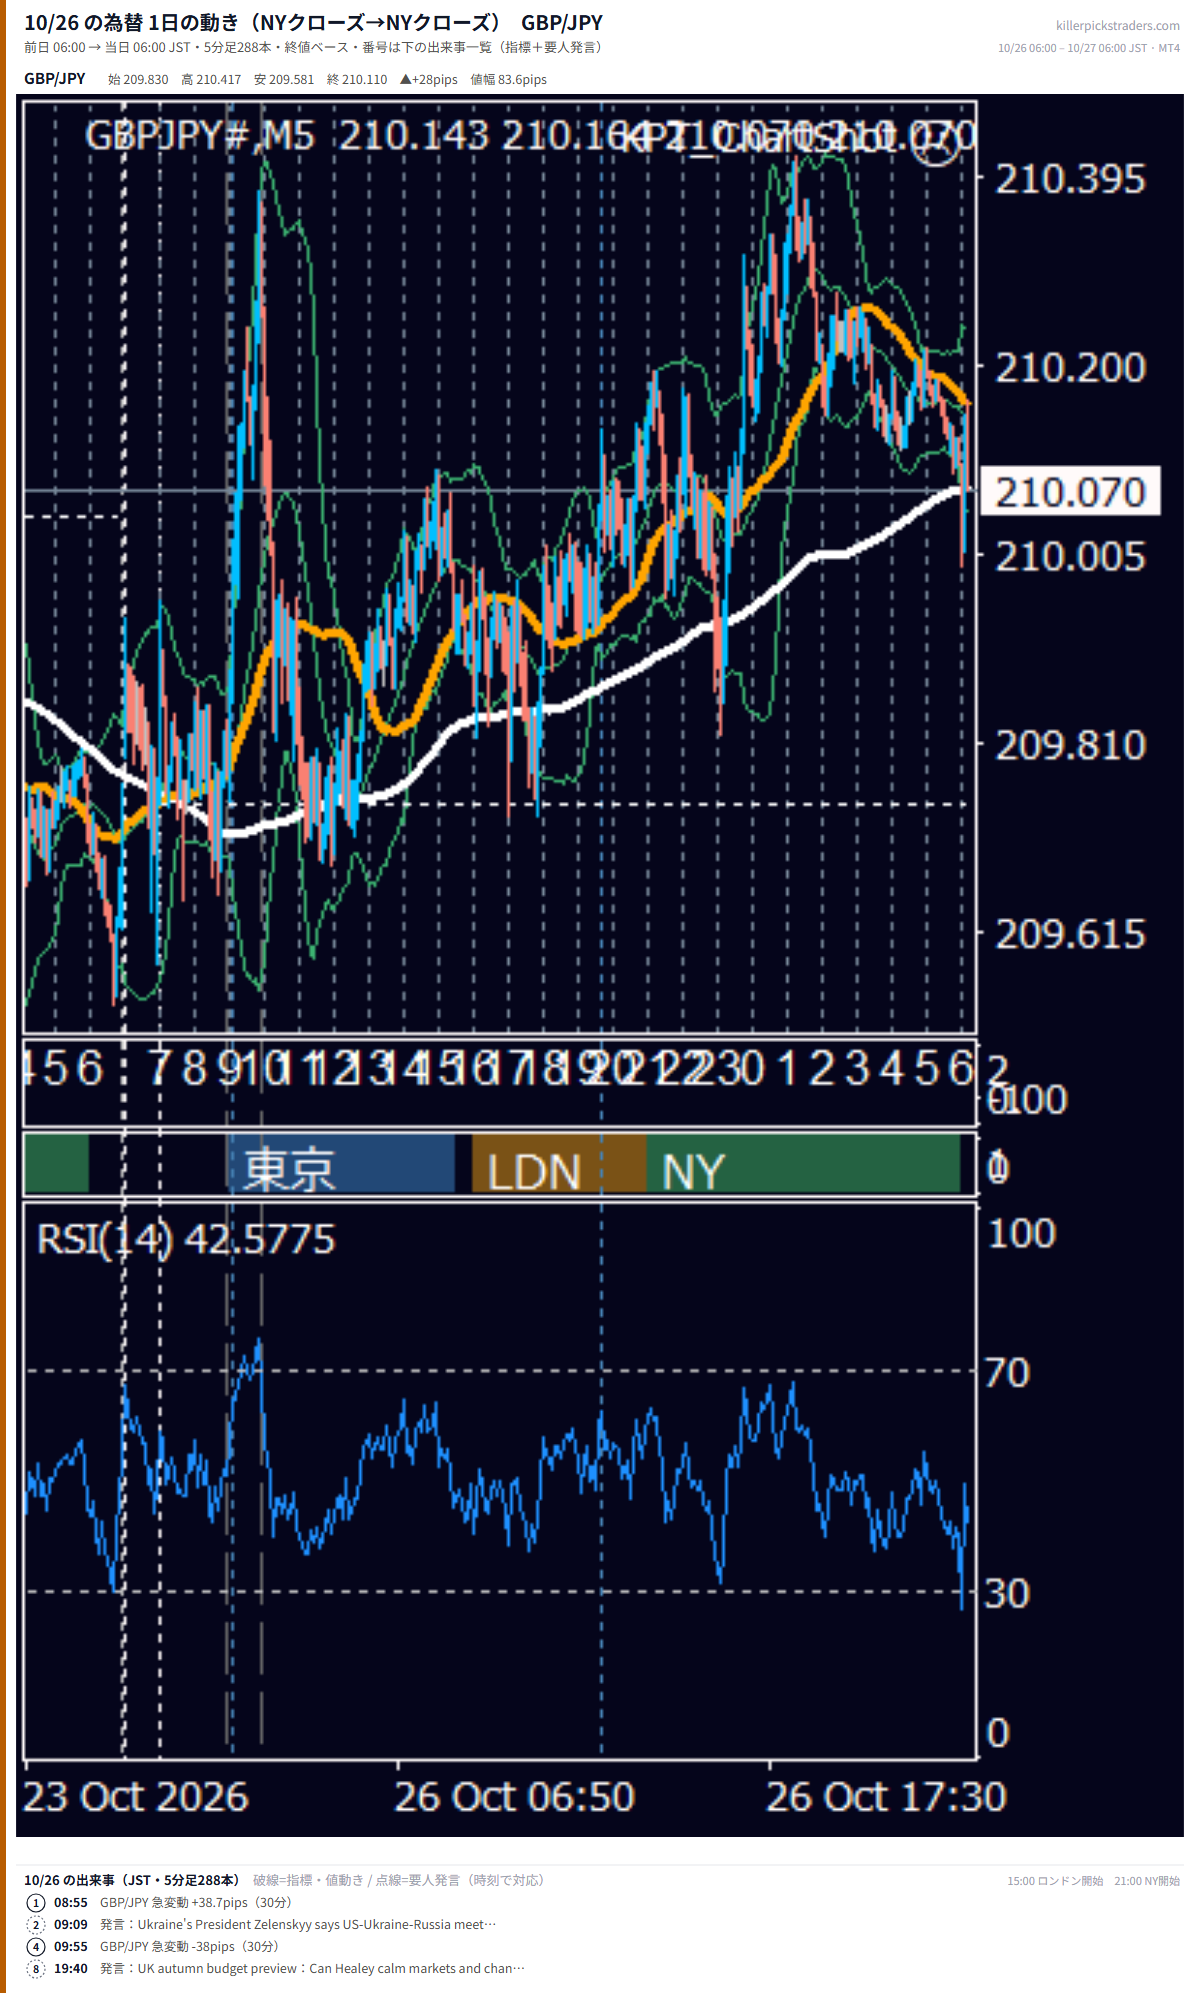This screenshot has height=1993, width=1200.
Task: Select the LDN session band
Action: pyautogui.click(x=559, y=1164)
